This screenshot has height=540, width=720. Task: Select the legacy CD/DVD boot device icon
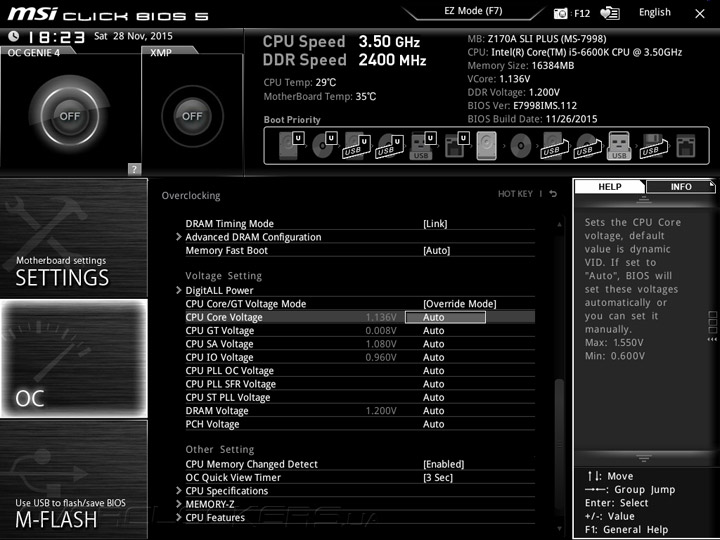[520, 146]
